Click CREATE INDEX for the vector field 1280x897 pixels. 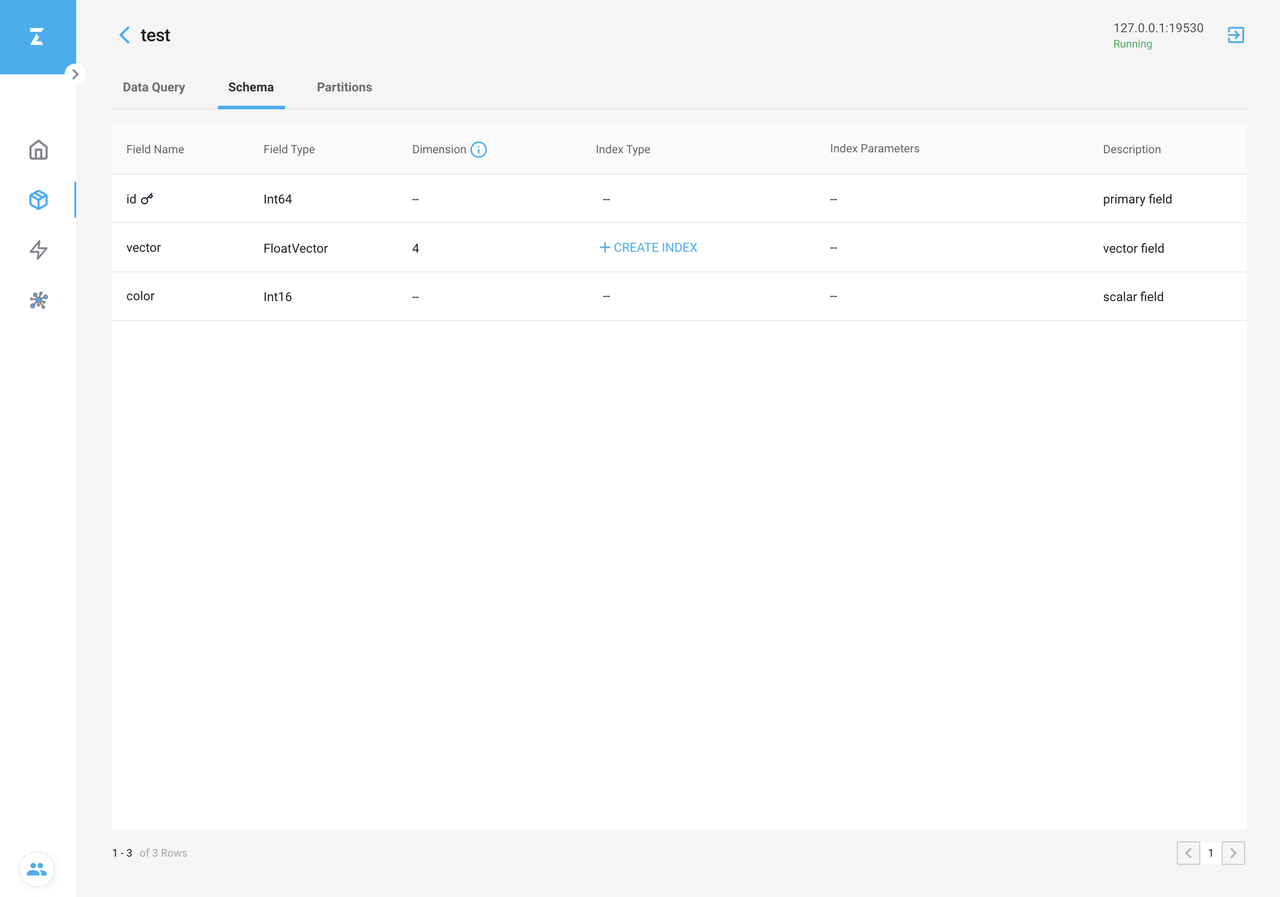648,247
